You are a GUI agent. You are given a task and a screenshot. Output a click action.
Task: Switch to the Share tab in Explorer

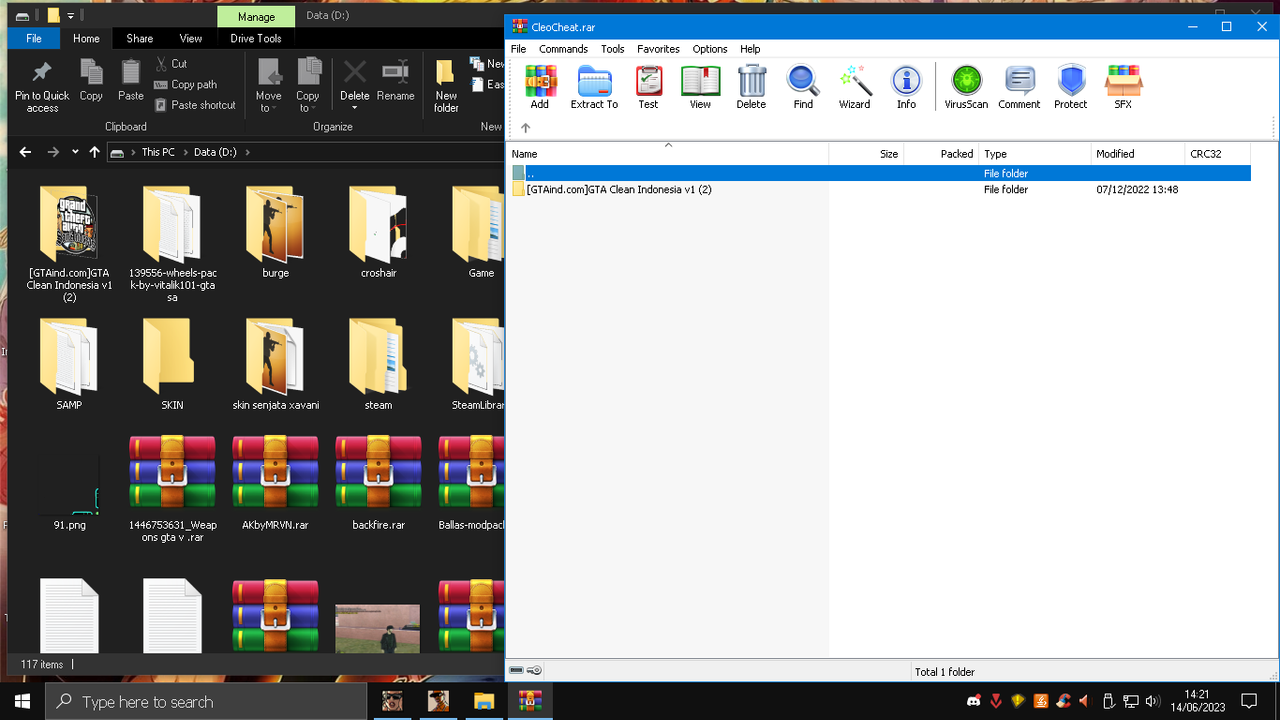click(x=140, y=38)
